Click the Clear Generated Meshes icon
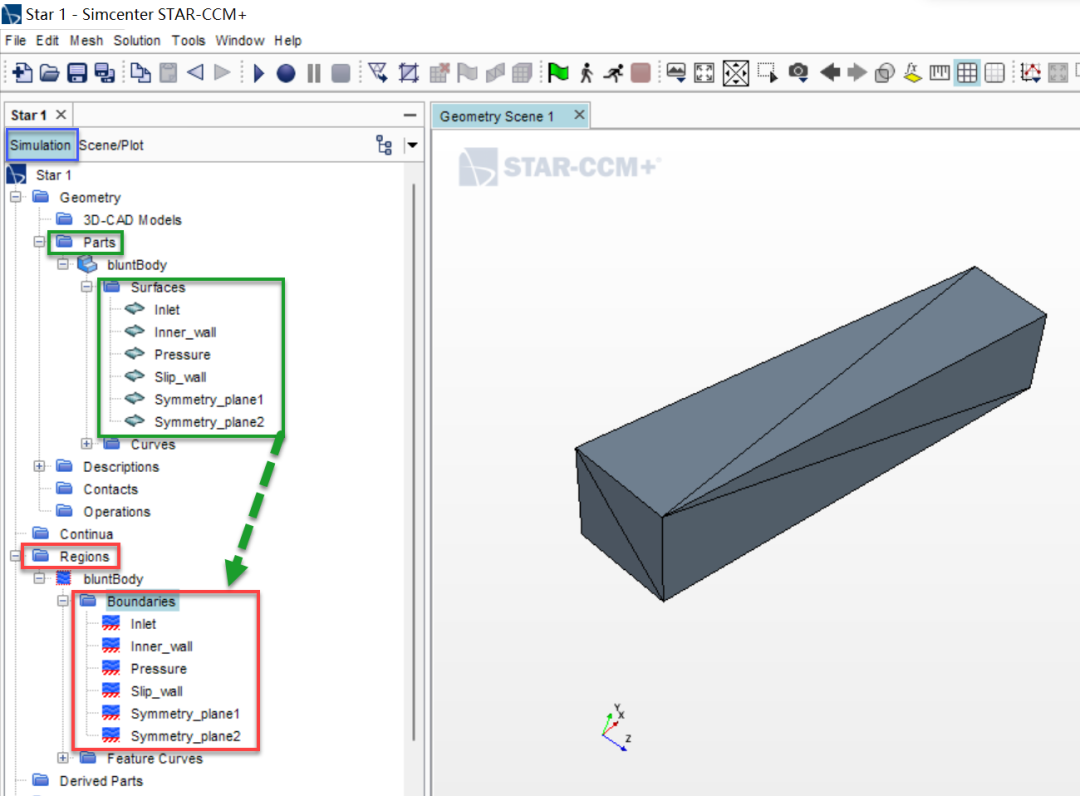 point(439,72)
